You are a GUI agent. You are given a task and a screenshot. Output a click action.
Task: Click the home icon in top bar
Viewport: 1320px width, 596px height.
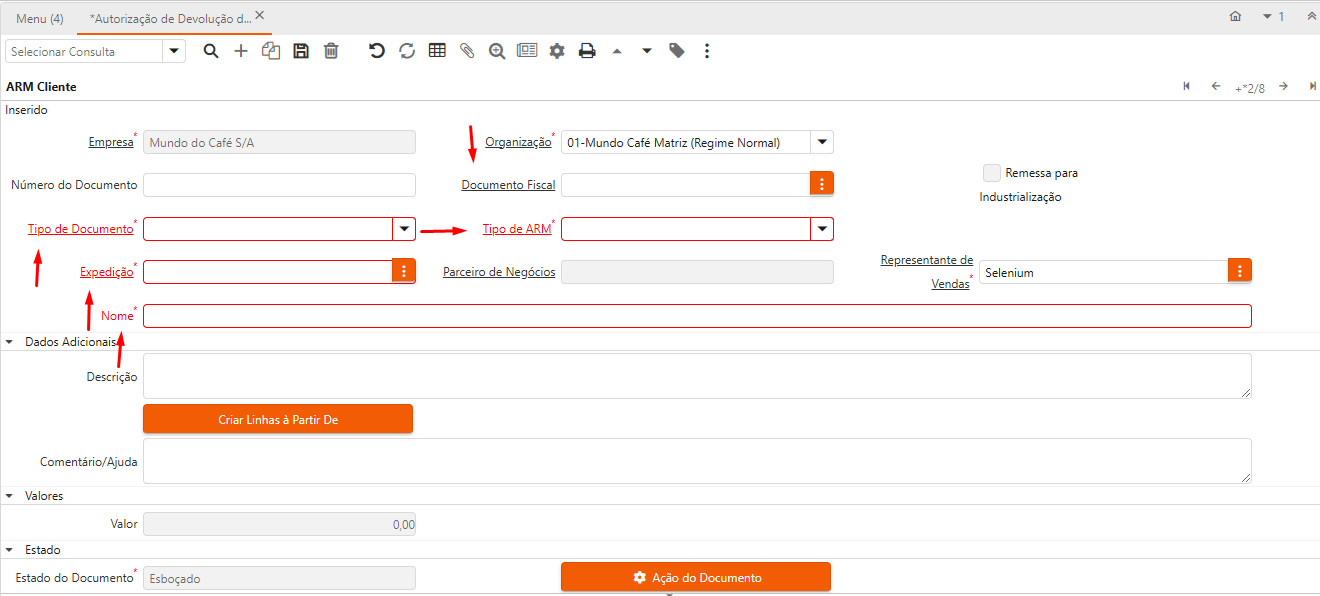[1236, 17]
